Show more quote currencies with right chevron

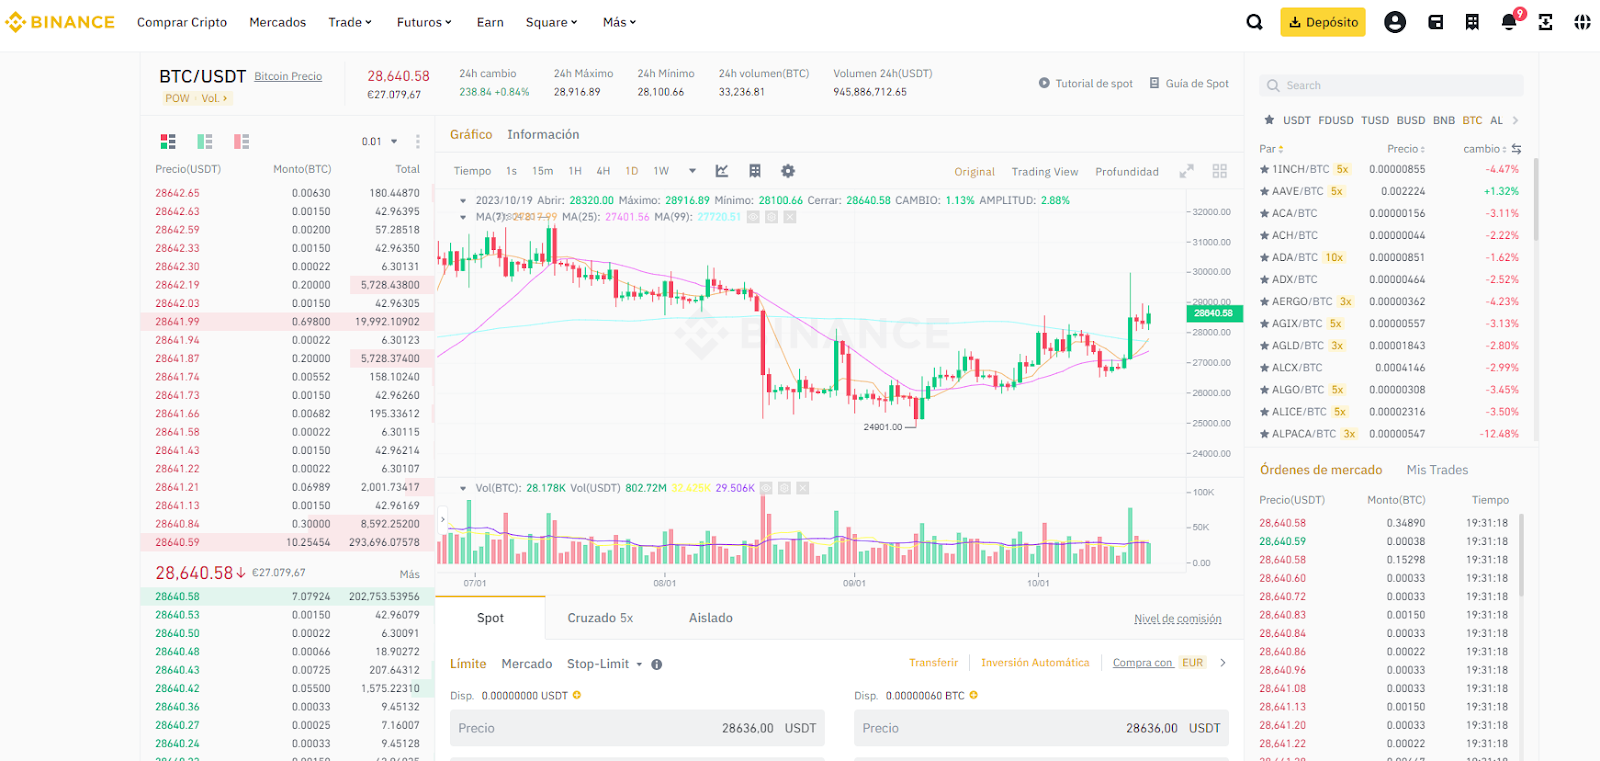pos(1516,120)
